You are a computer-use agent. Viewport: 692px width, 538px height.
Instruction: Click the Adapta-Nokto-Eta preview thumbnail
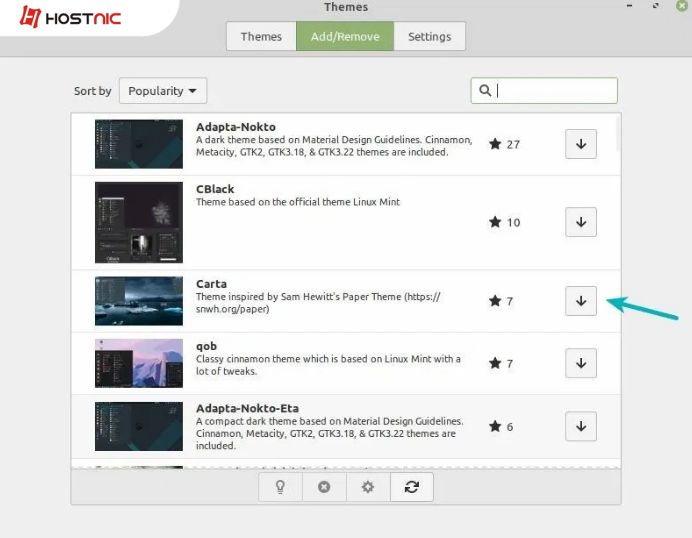(x=139, y=426)
